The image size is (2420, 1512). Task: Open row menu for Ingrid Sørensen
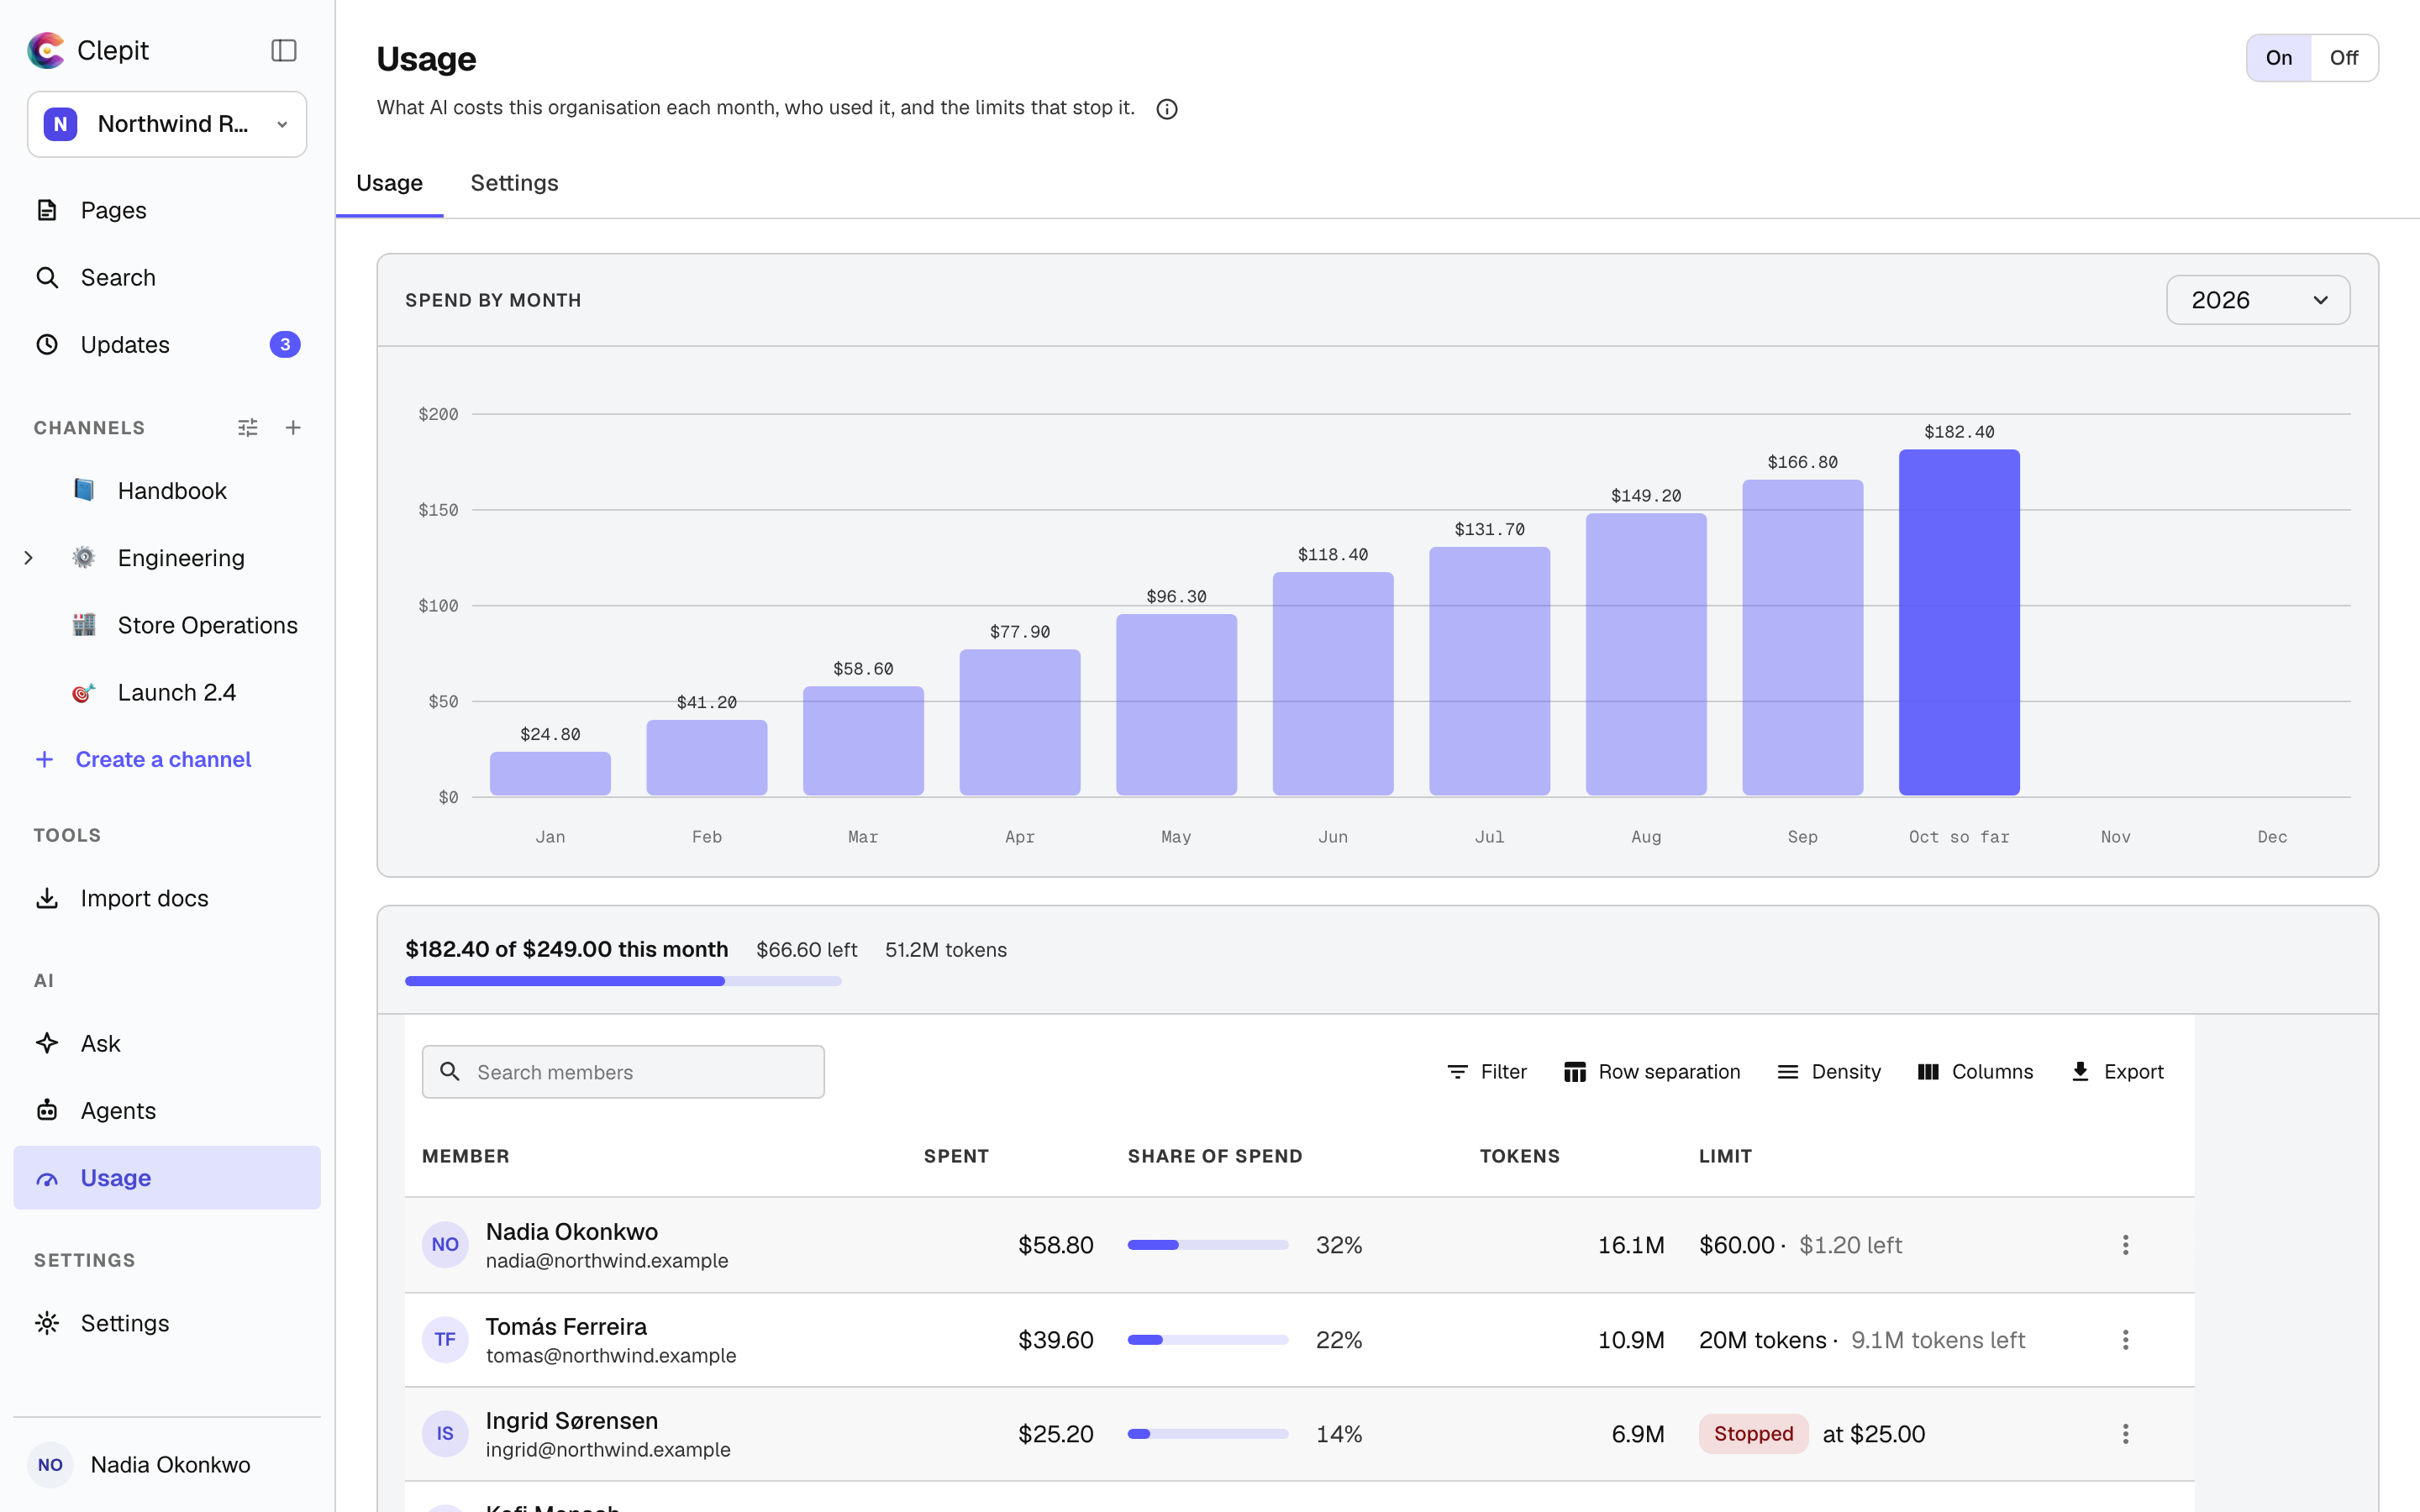tap(2126, 1434)
